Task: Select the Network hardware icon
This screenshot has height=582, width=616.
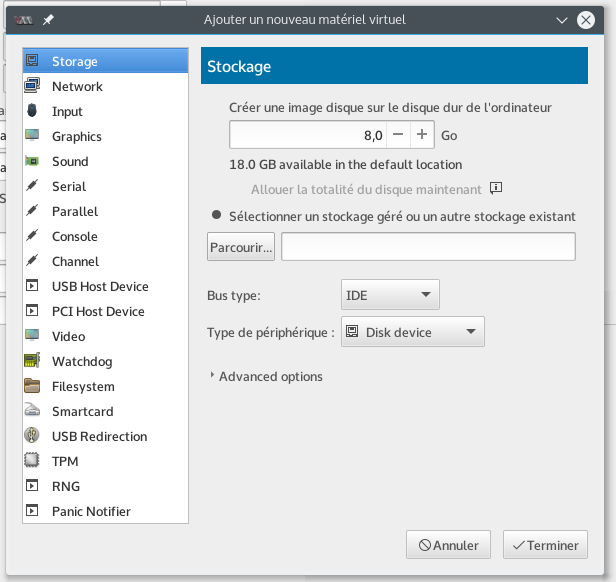Action: tap(32, 86)
